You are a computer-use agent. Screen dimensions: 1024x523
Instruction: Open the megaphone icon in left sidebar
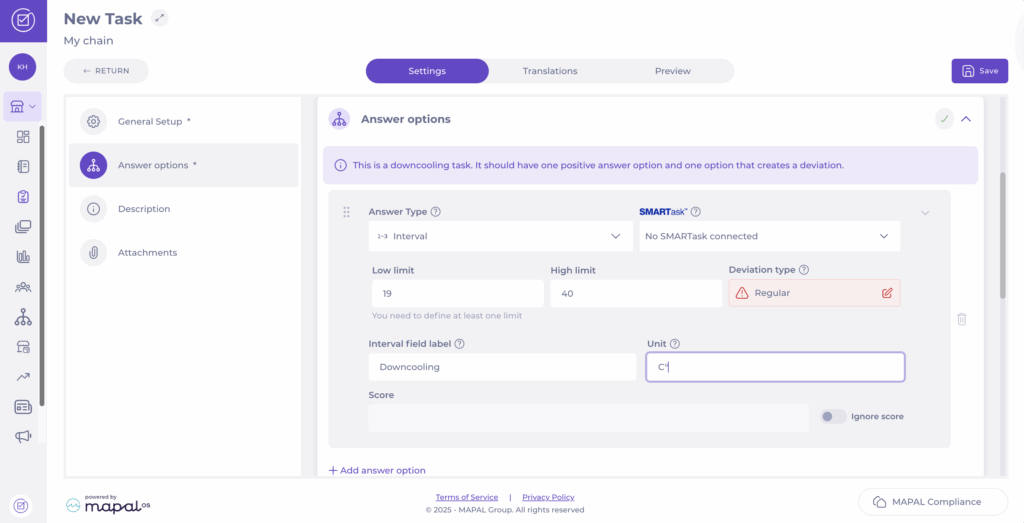pos(23,436)
